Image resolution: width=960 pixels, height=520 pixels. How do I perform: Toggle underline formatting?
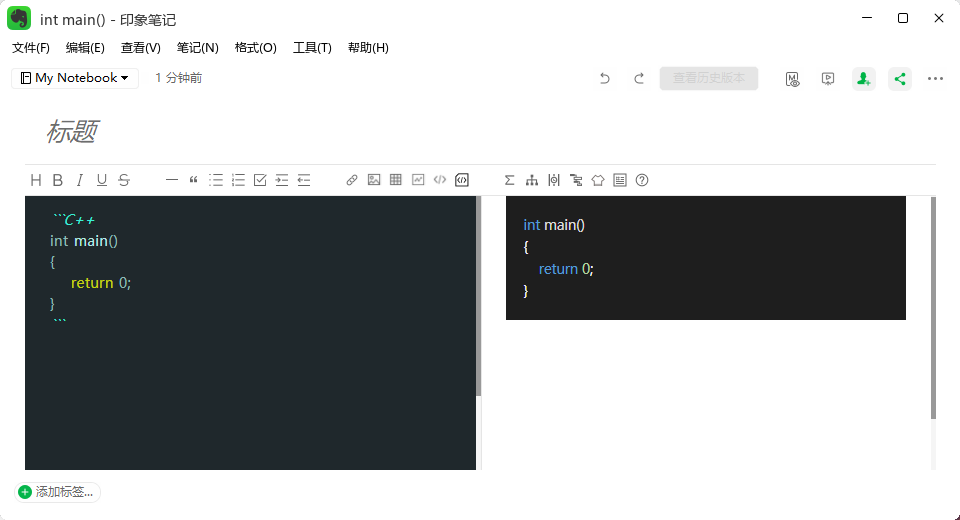click(x=102, y=180)
